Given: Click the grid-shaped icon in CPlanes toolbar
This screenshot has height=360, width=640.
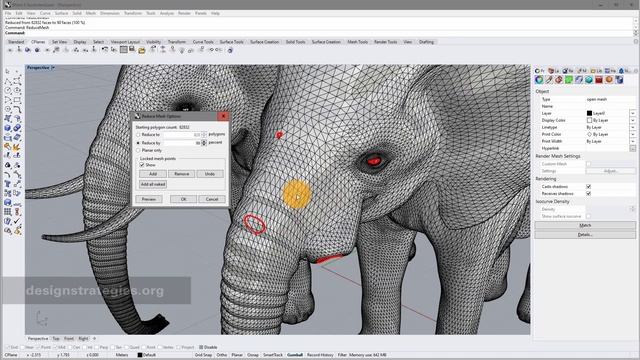Looking at the screenshot, I should (x=123, y=50).
